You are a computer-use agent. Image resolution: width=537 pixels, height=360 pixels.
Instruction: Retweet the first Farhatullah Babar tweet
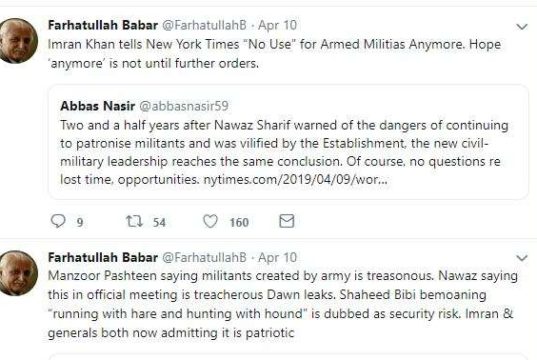pos(134,221)
